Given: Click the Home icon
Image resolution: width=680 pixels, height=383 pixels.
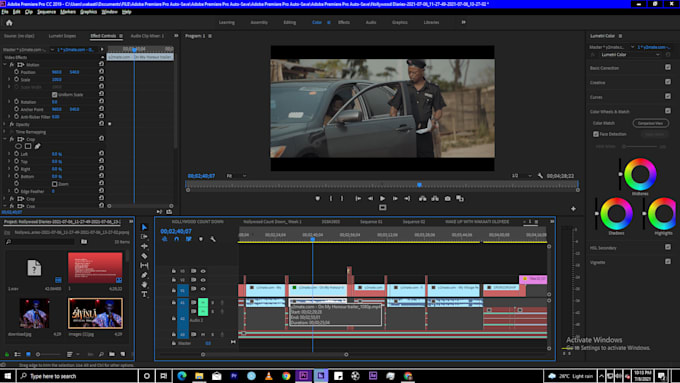Looking at the screenshot, I should 9,23.
